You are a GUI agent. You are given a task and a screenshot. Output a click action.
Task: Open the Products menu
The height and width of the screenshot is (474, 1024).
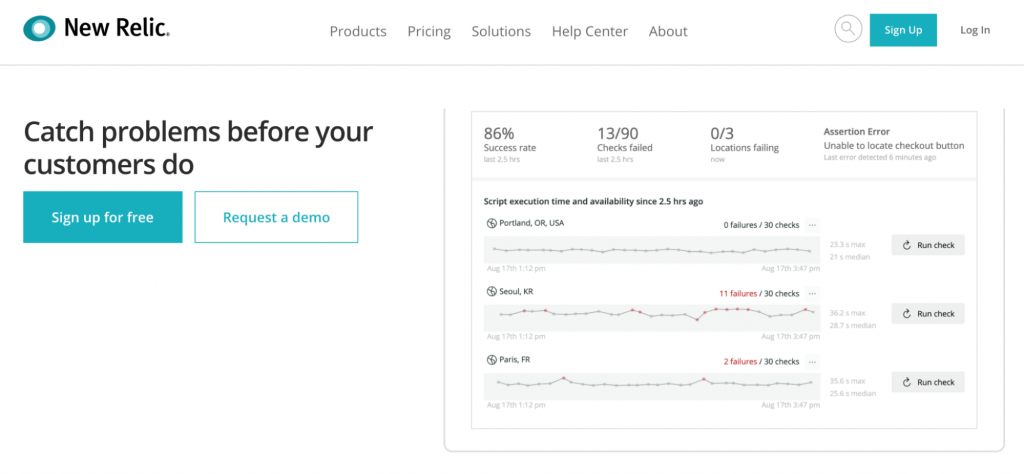click(x=358, y=31)
